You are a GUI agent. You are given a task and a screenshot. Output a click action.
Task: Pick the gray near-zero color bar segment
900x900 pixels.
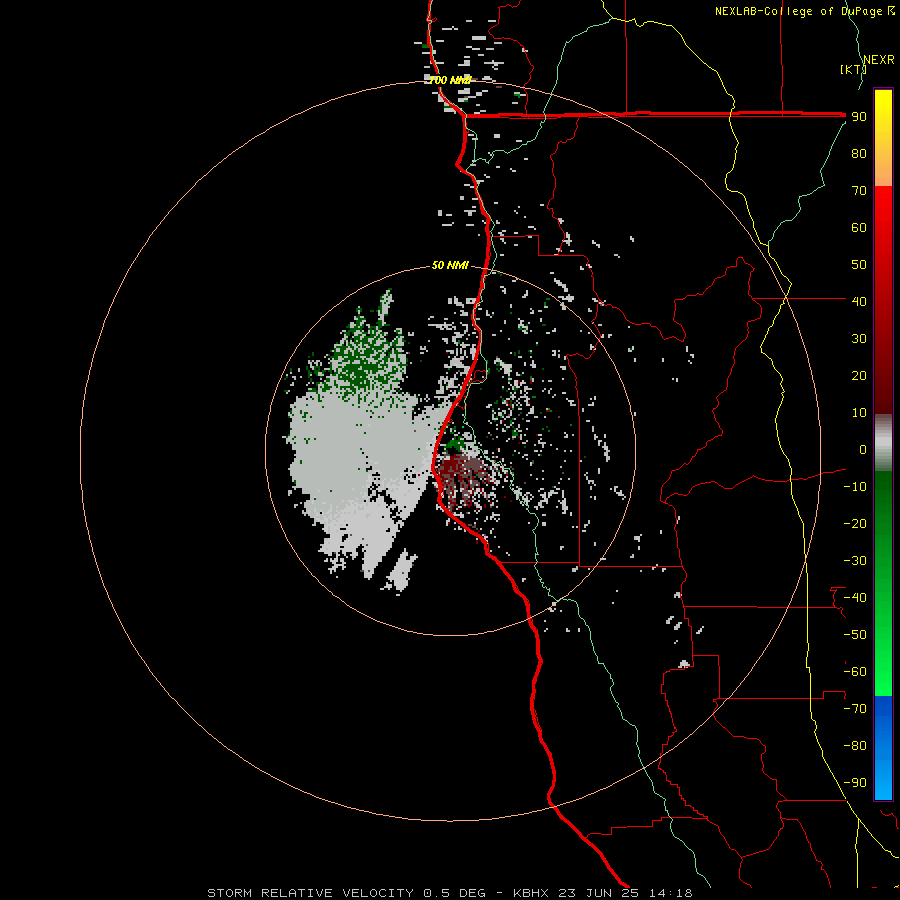[883, 443]
